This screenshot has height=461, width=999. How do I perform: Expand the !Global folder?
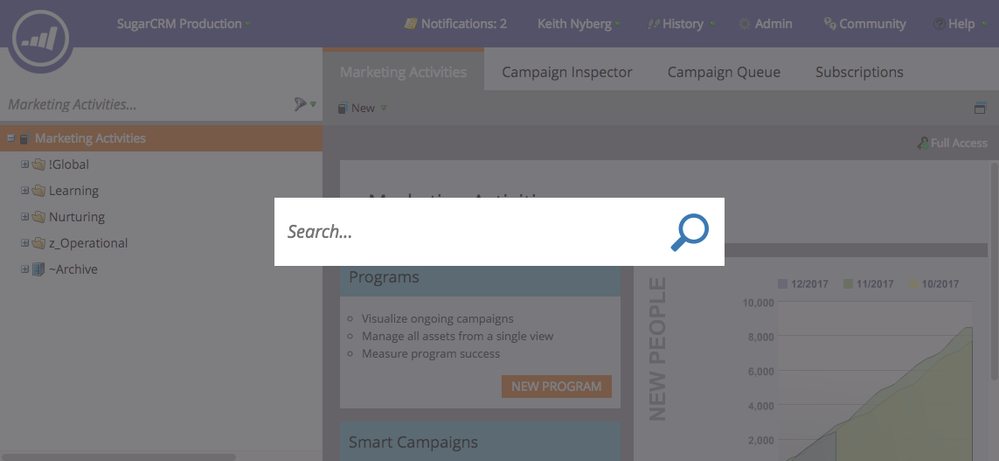tap(25, 164)
